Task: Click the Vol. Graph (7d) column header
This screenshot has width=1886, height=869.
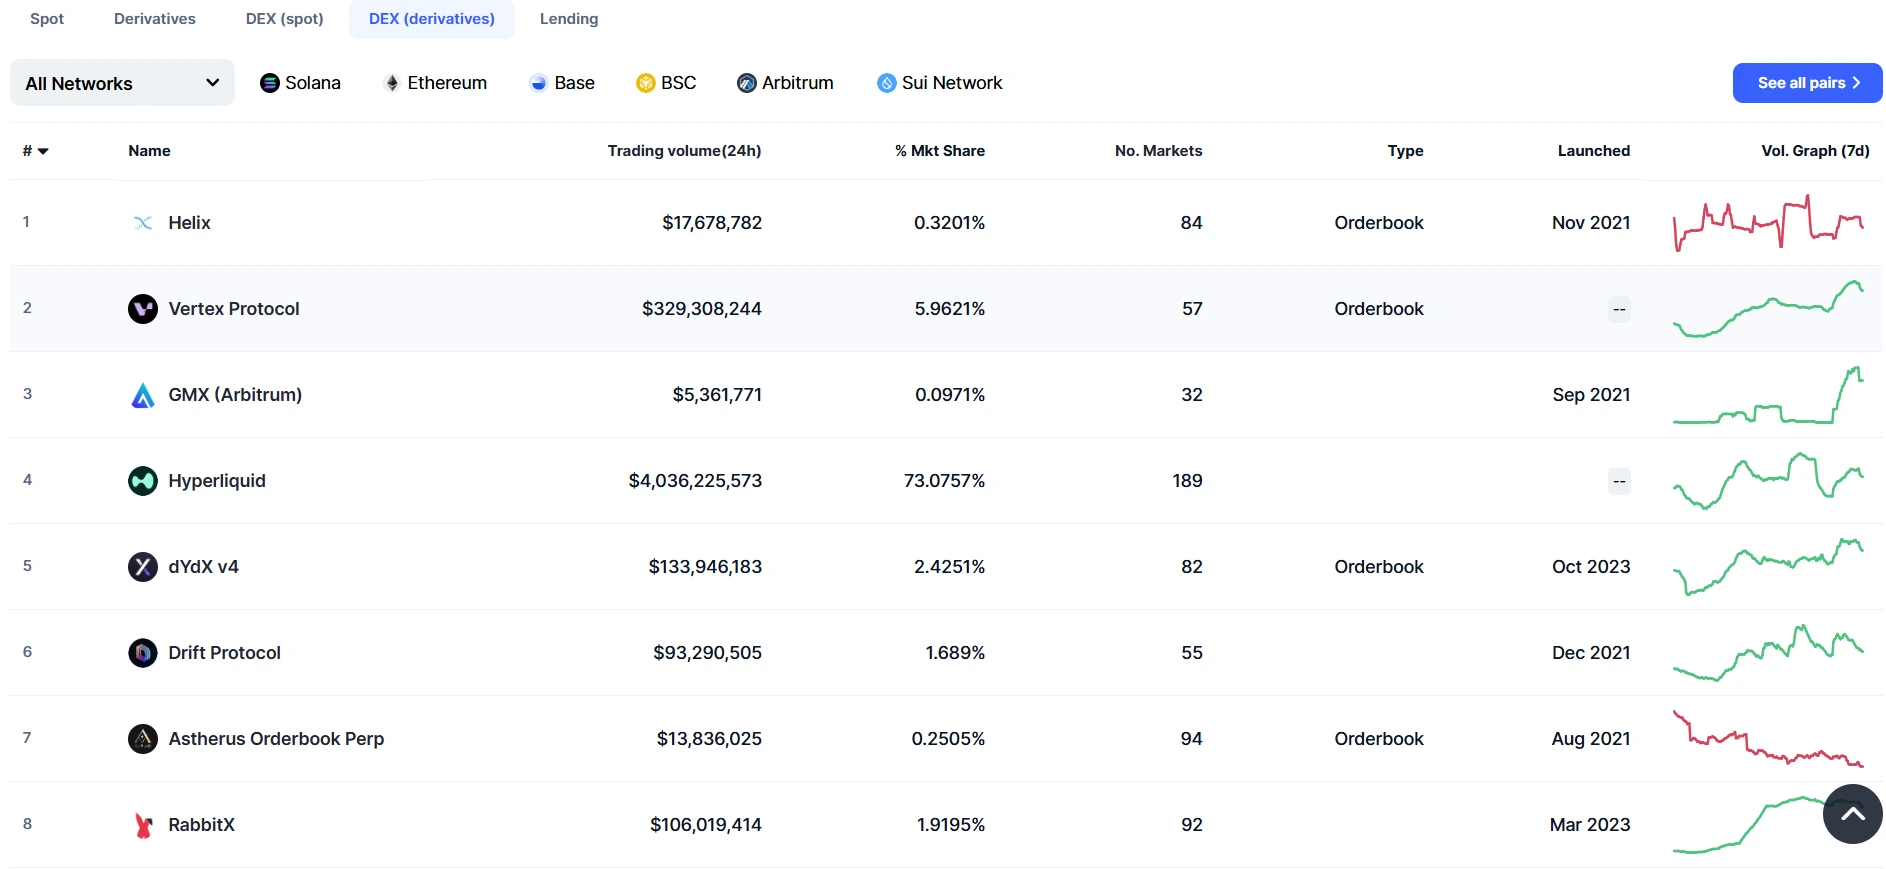Action: click(x=1815, y=151)
